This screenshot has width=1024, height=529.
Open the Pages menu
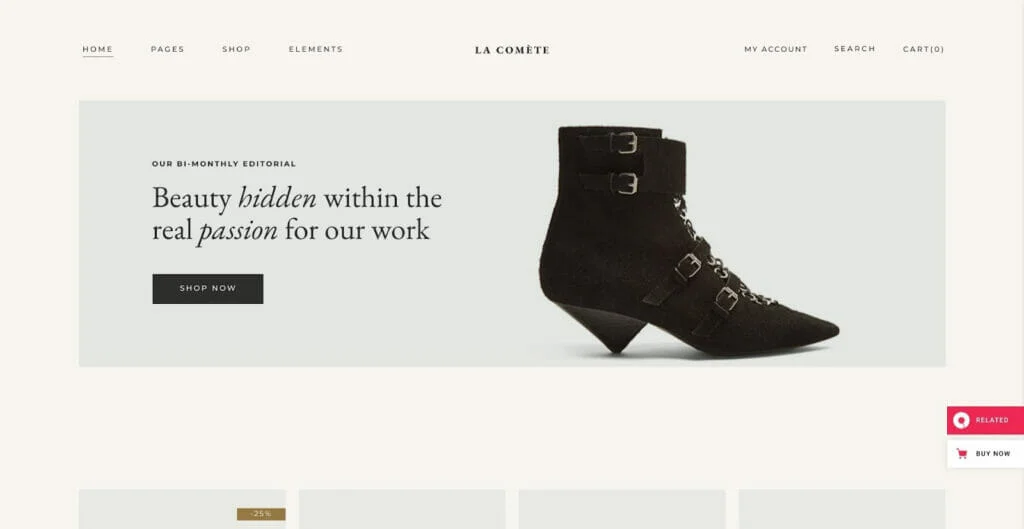point(168,49)
